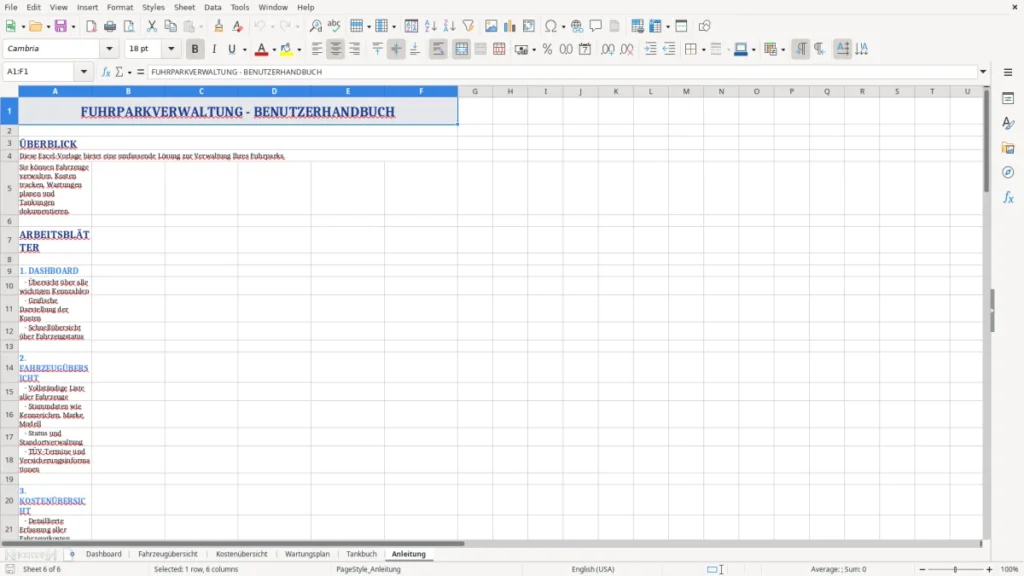Image resolution: width=1024 pixels, height=576 pixels.
Task: Click the Print icon in toolbar
Action: tap(110, 26)
